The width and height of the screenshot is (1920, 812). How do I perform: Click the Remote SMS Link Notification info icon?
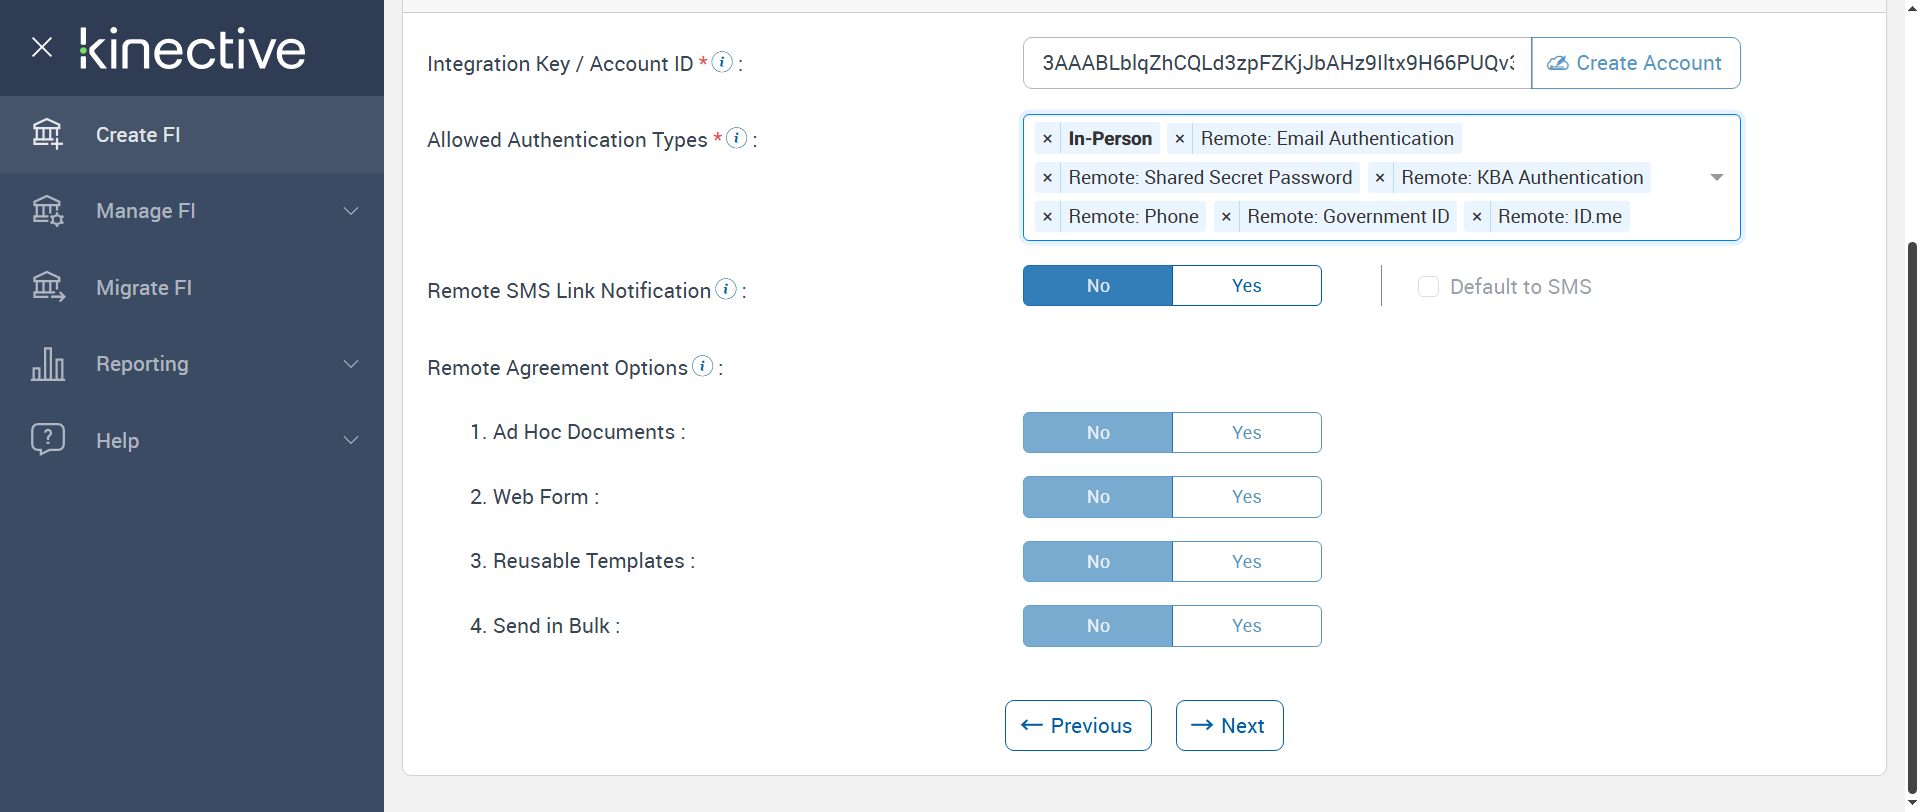(x=726, y=289)
